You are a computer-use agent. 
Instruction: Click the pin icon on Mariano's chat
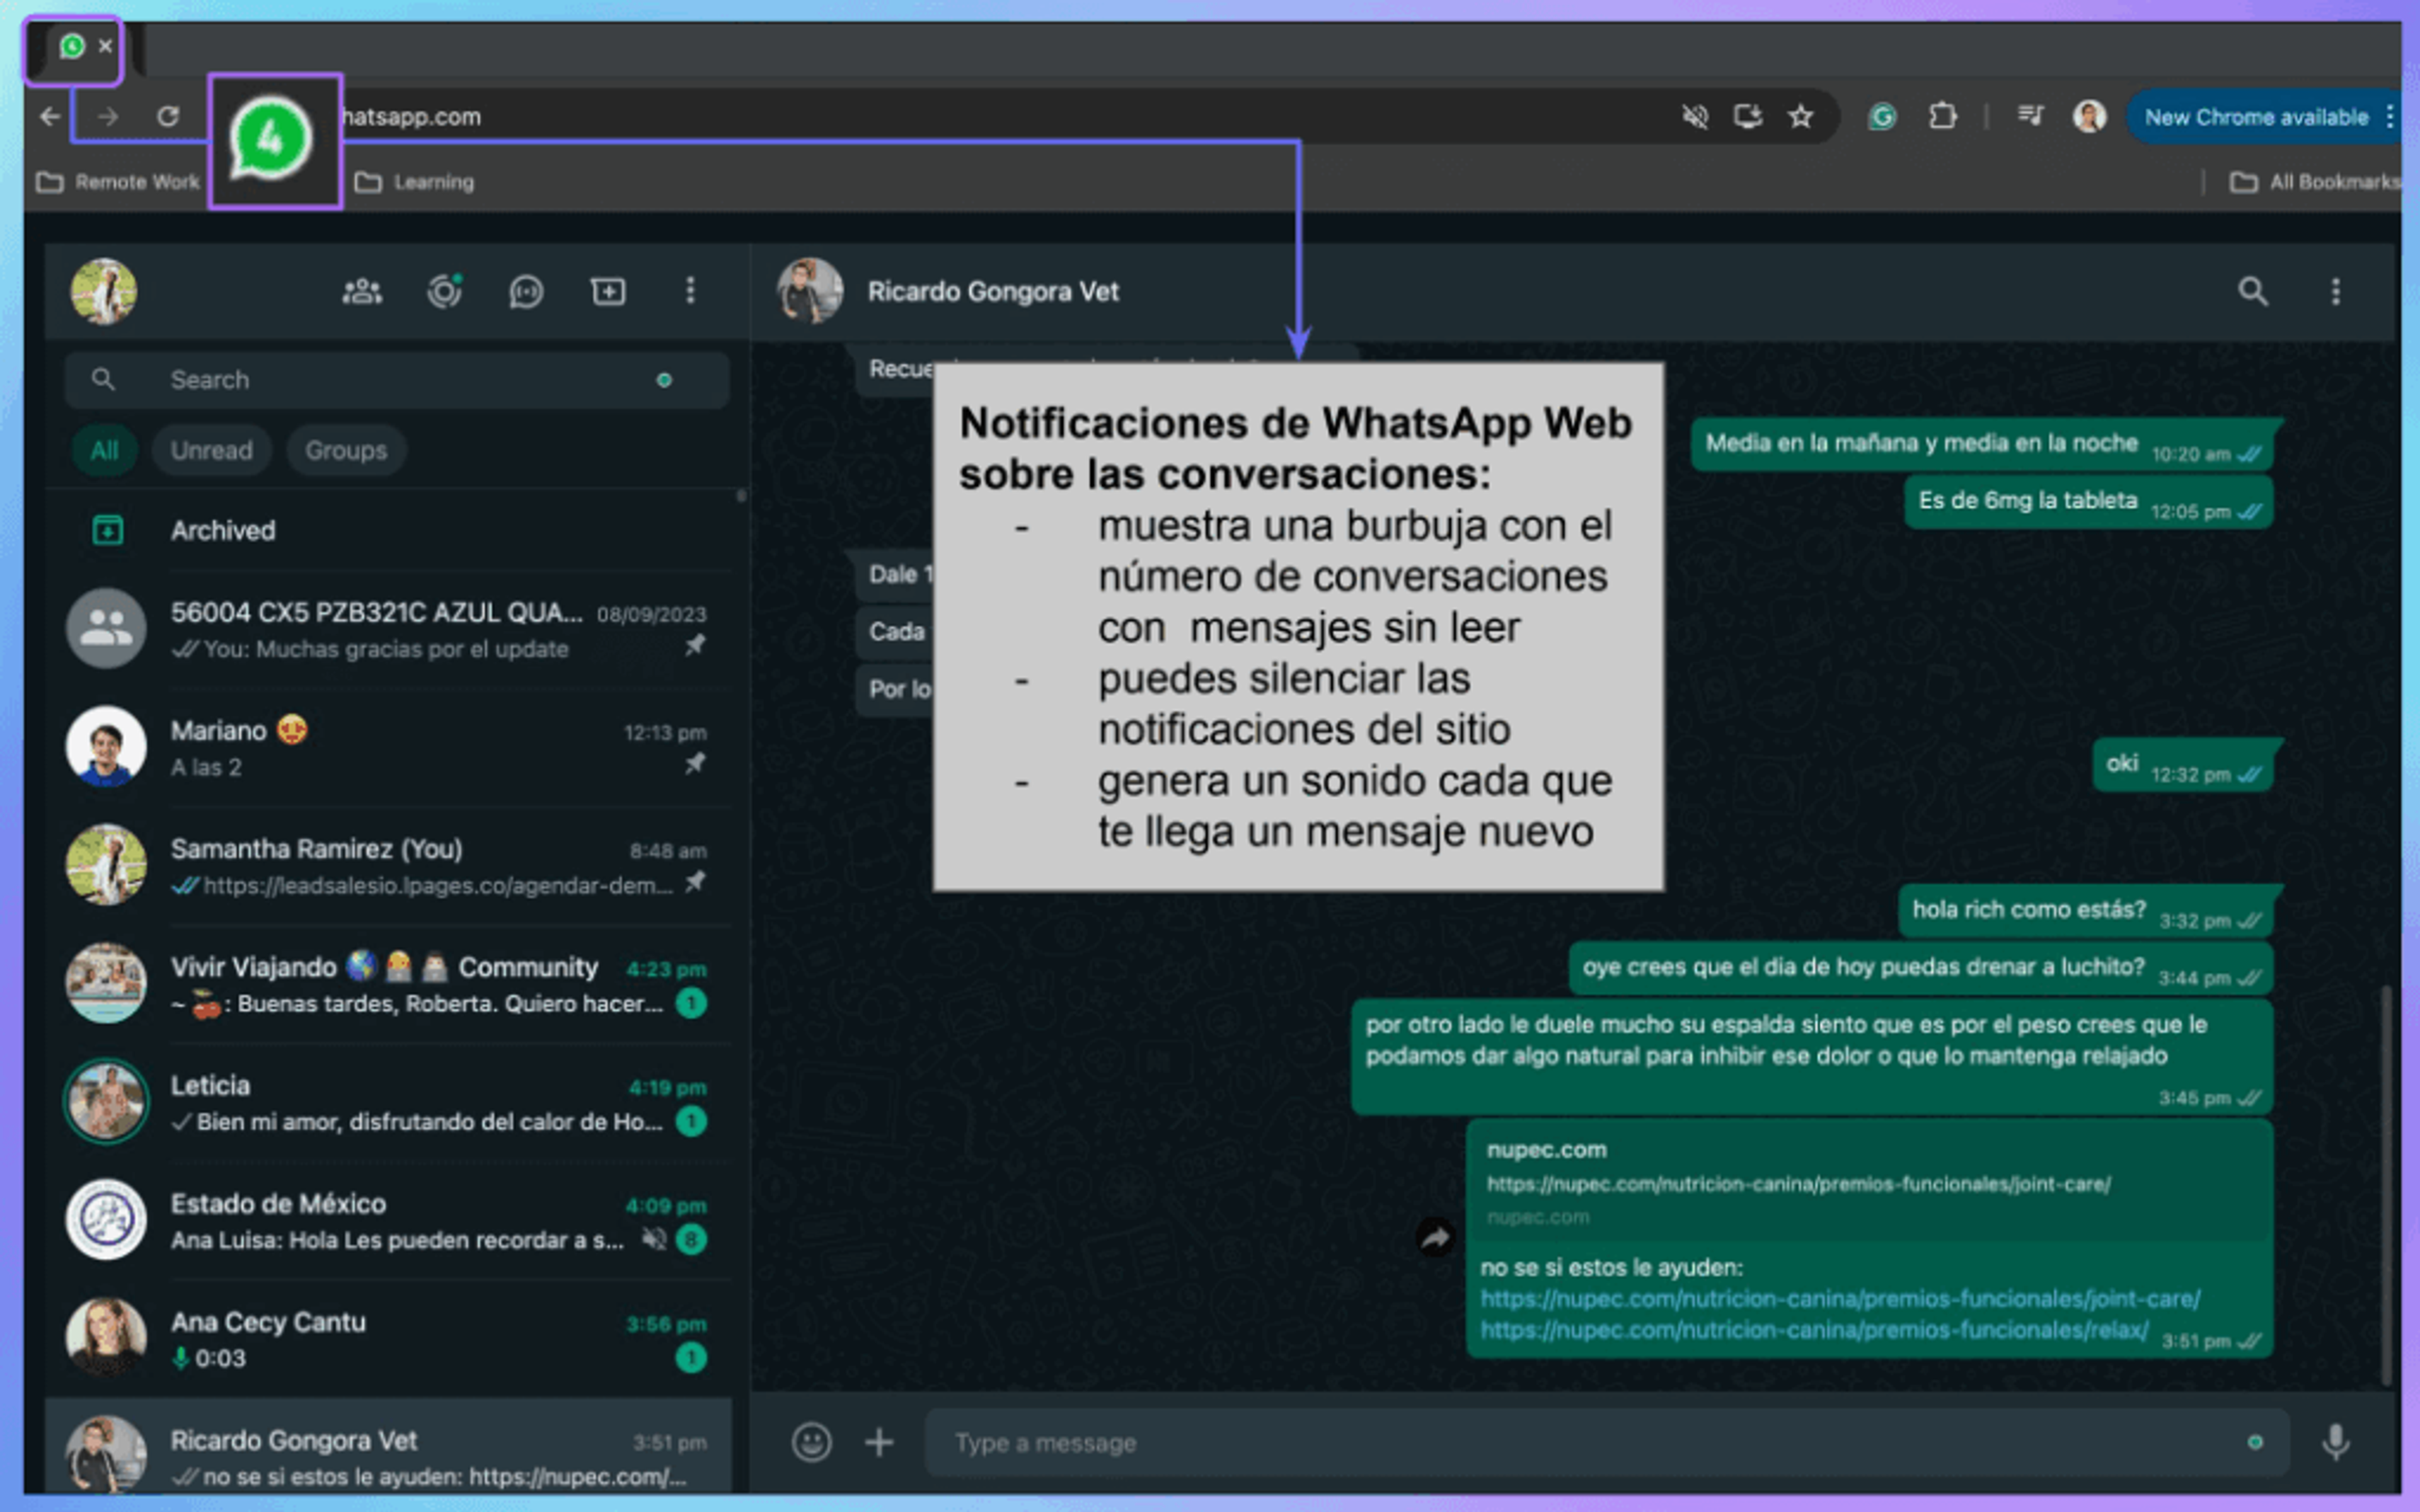click(x=694, y=764)
